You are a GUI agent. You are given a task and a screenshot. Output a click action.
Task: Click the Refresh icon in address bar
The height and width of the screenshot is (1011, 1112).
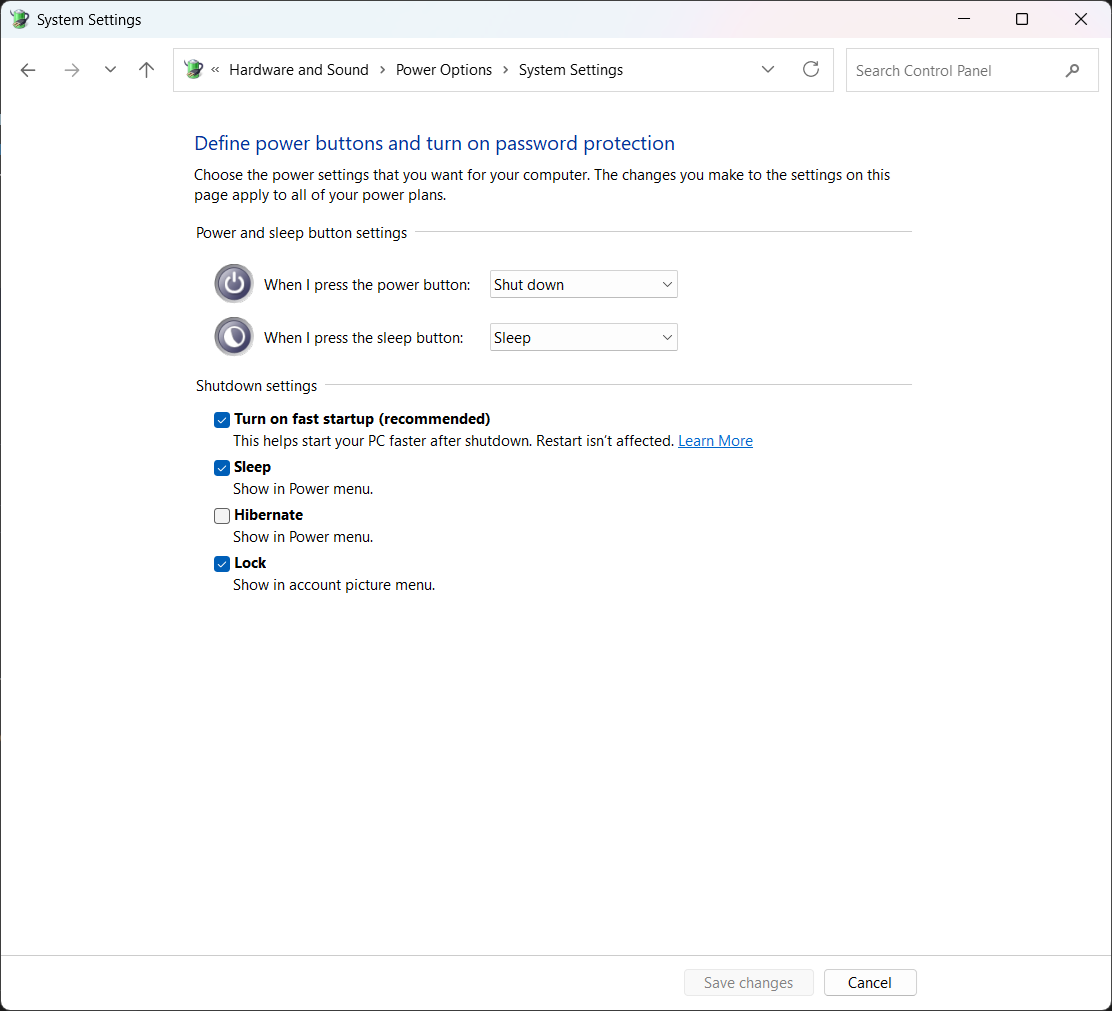click(811, 69)
